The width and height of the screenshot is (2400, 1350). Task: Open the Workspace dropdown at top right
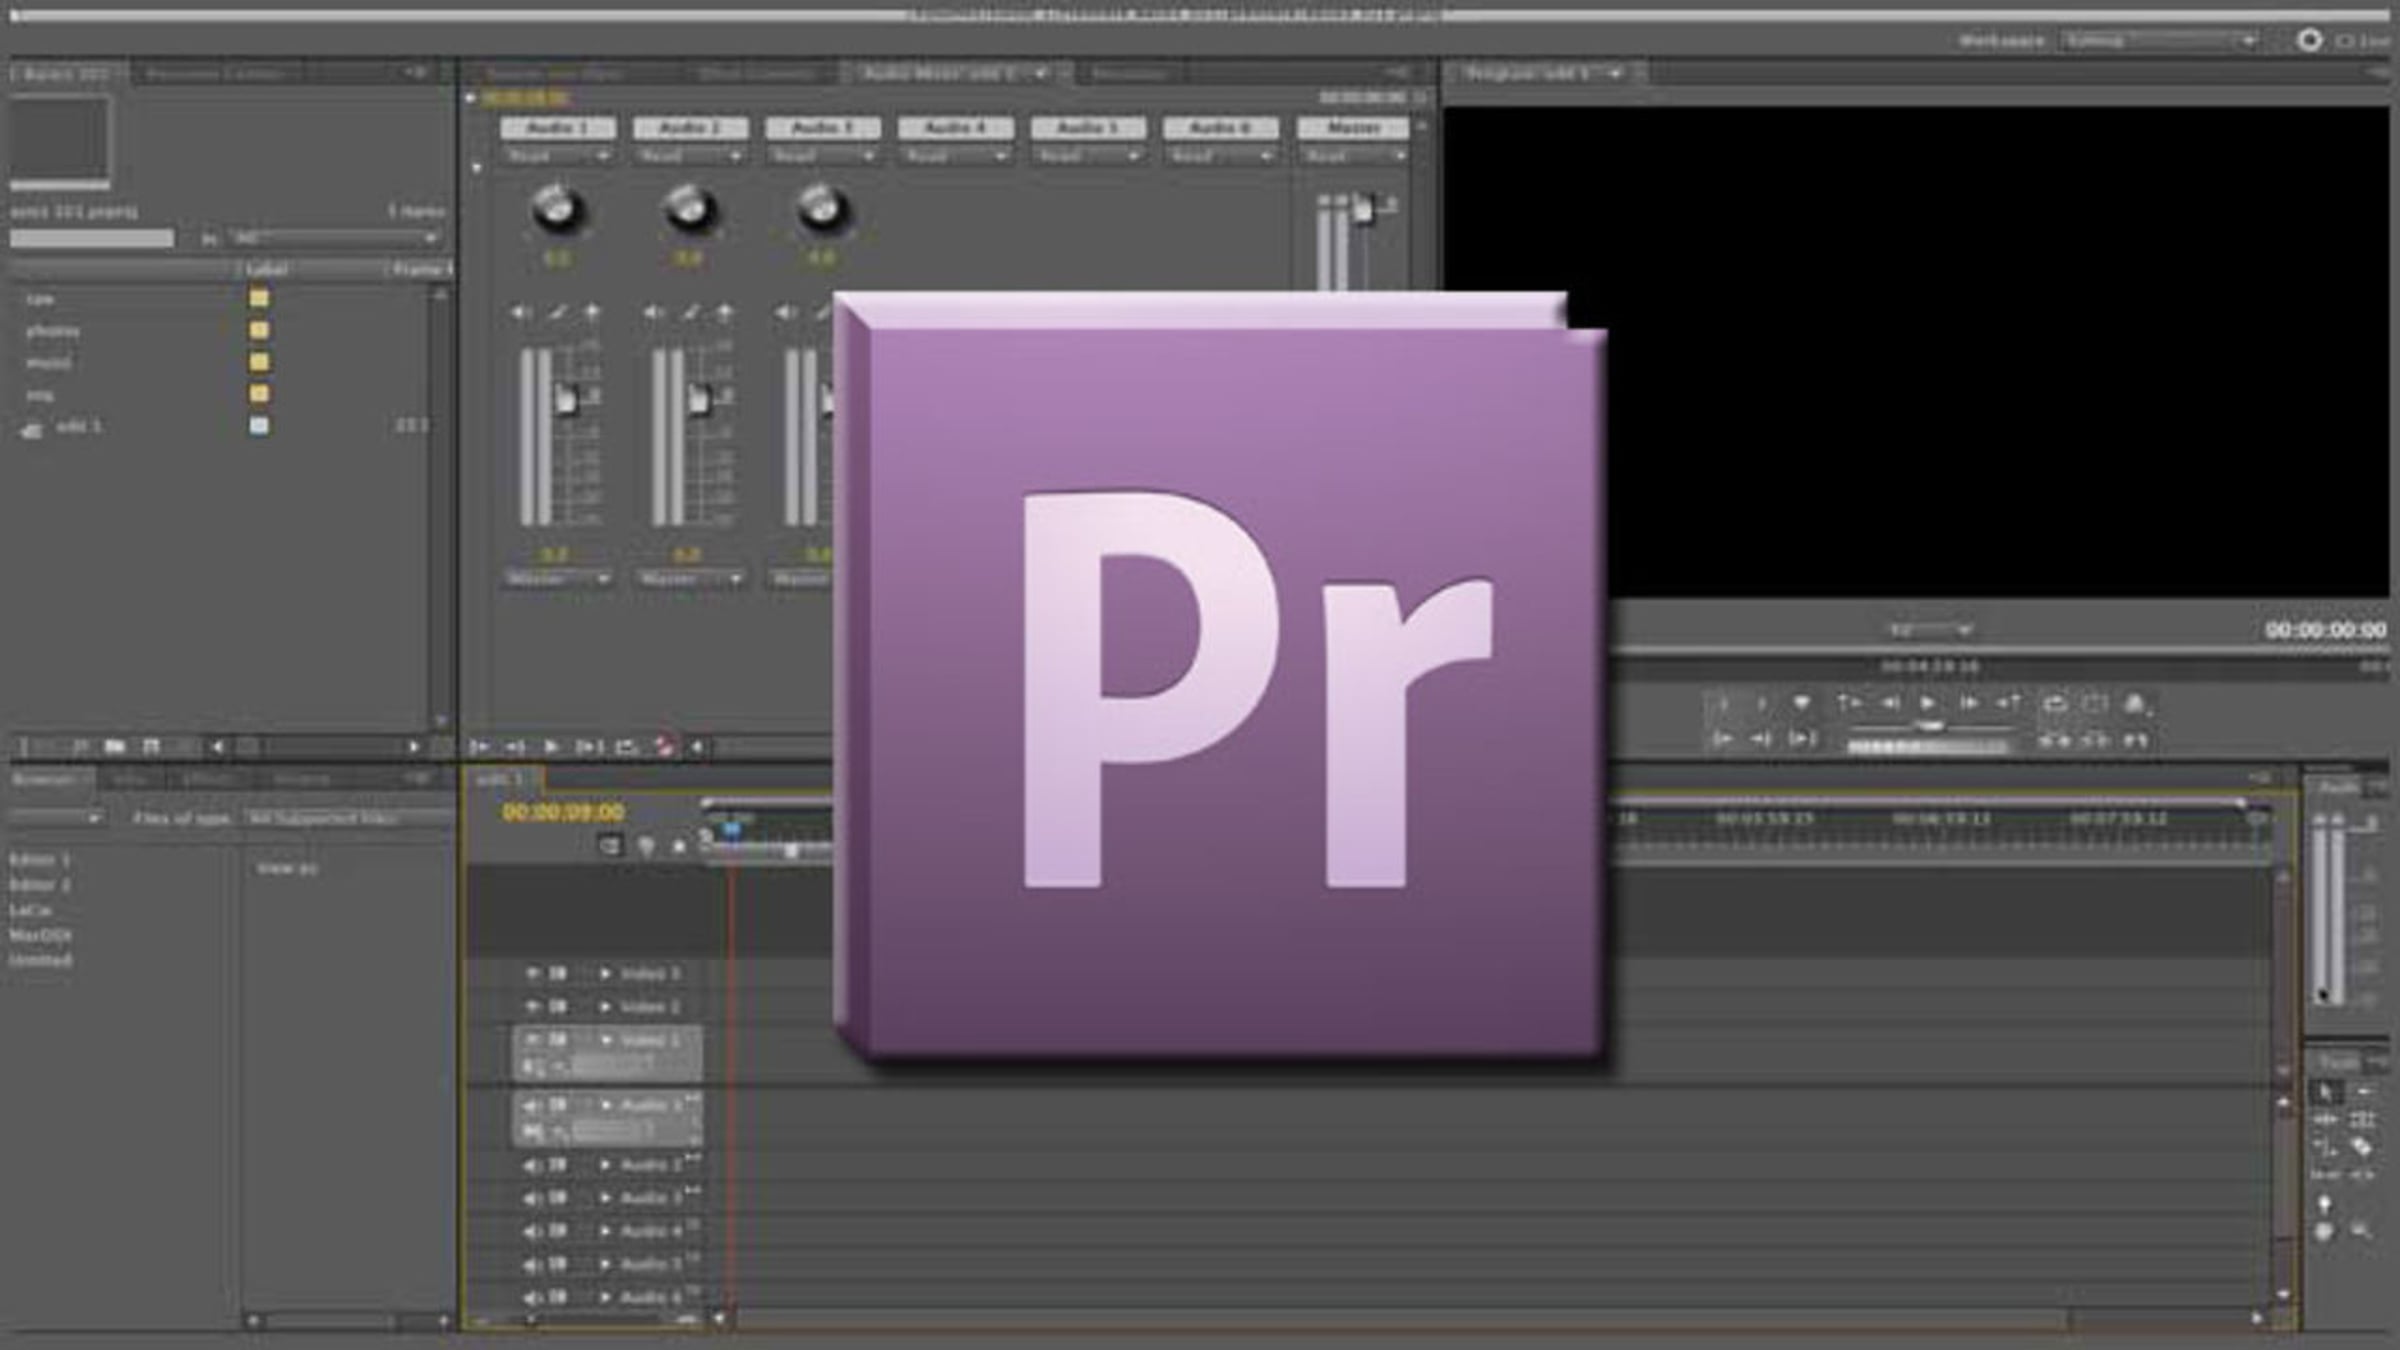[2160, 41]
